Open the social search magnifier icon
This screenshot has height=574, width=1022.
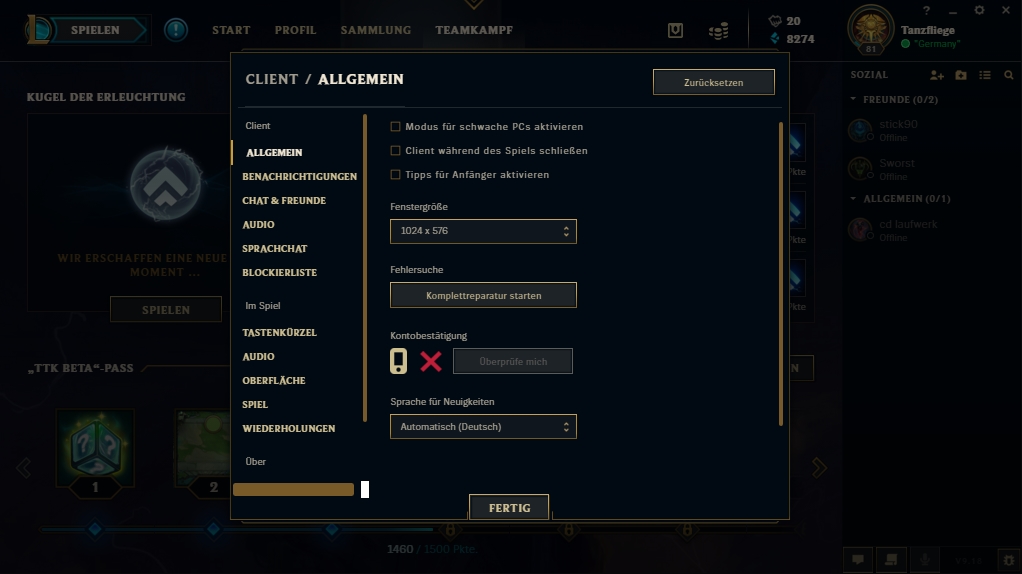click(1009, 76)
